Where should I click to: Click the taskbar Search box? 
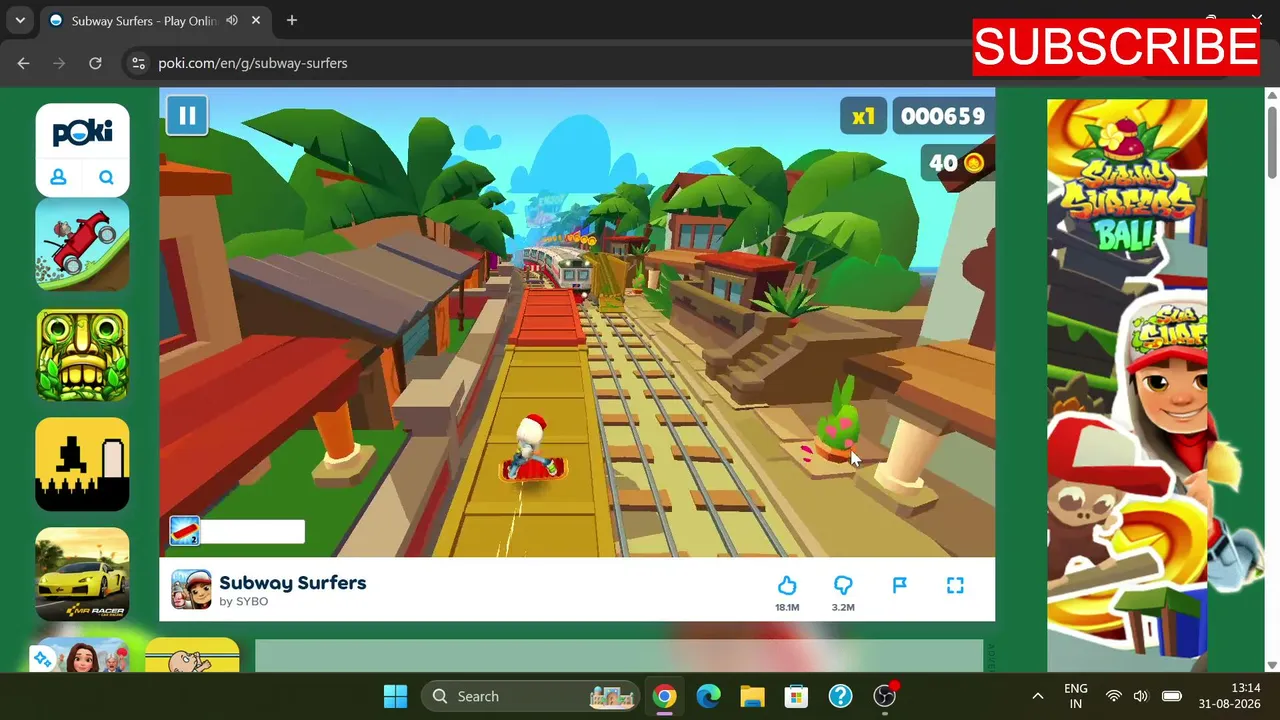click(x=530, y=696)
